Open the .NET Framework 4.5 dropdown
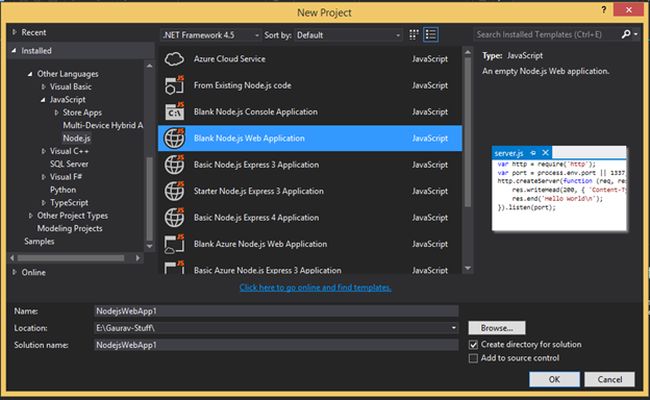Image resolution: width=650 pixels, height=400 pixels. [211, 35]
